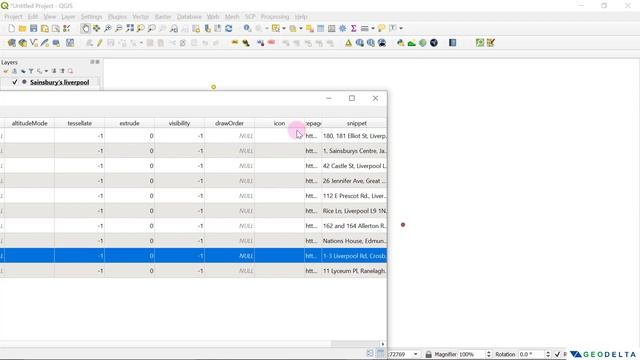Sort by the visibility column header

click(x=180, y=123)
